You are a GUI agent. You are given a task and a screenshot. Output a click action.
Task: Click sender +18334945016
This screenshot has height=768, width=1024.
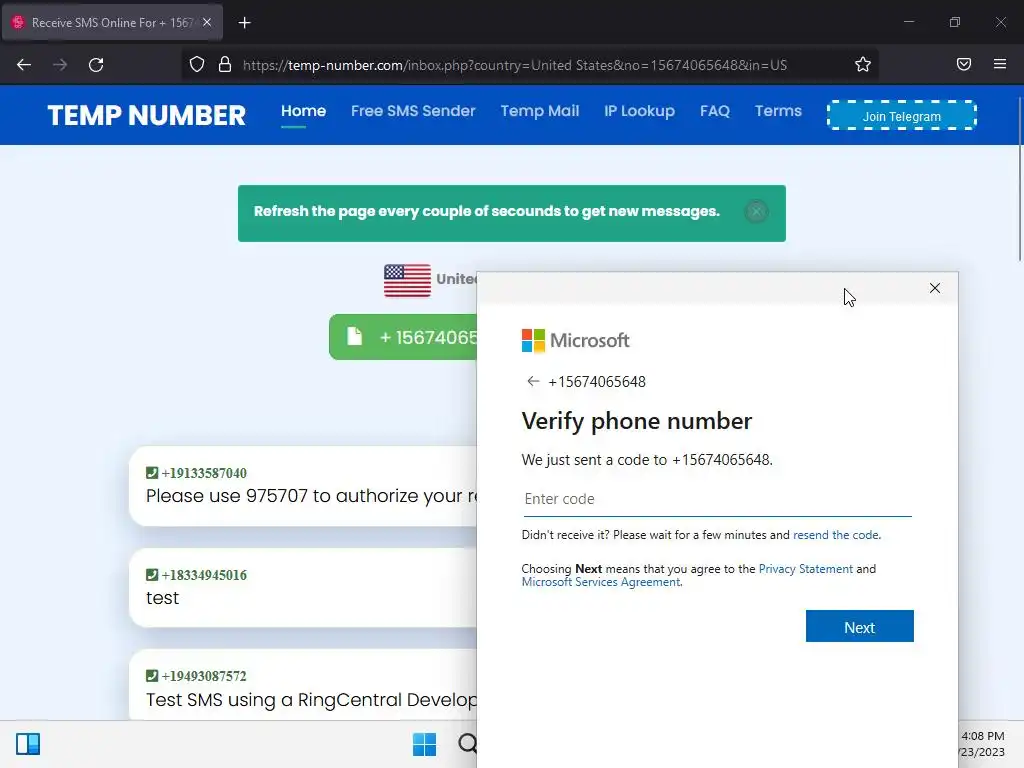204,575
